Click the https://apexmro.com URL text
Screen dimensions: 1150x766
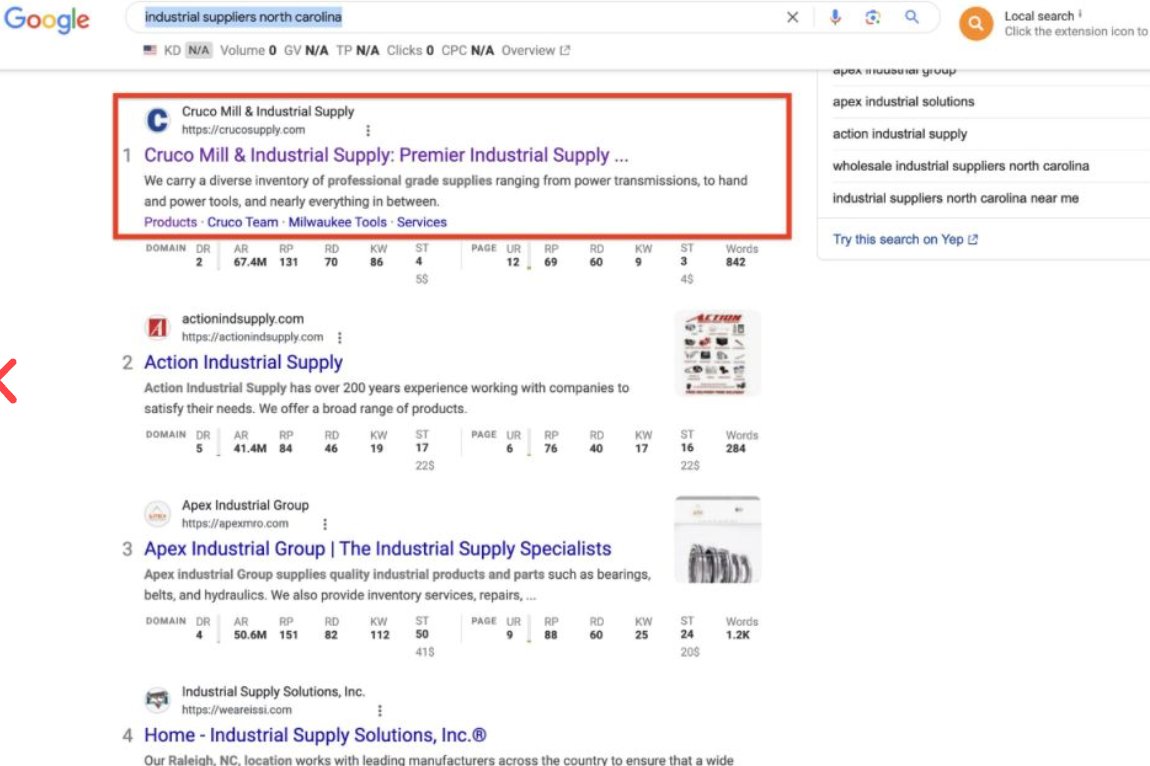(235, 523)
